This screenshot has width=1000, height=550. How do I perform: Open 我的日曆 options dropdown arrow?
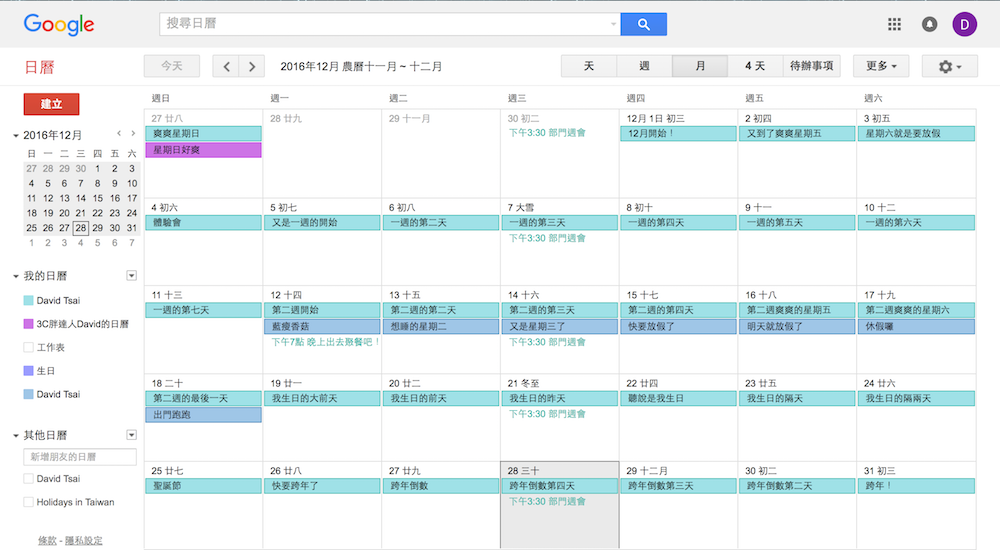pyautogui.click(x=131, y=275)
